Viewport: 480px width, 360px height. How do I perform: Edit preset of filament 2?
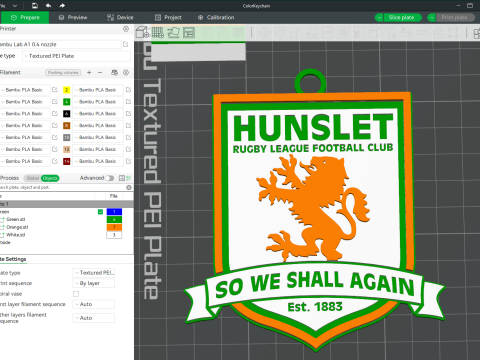(x=128, y=90)
